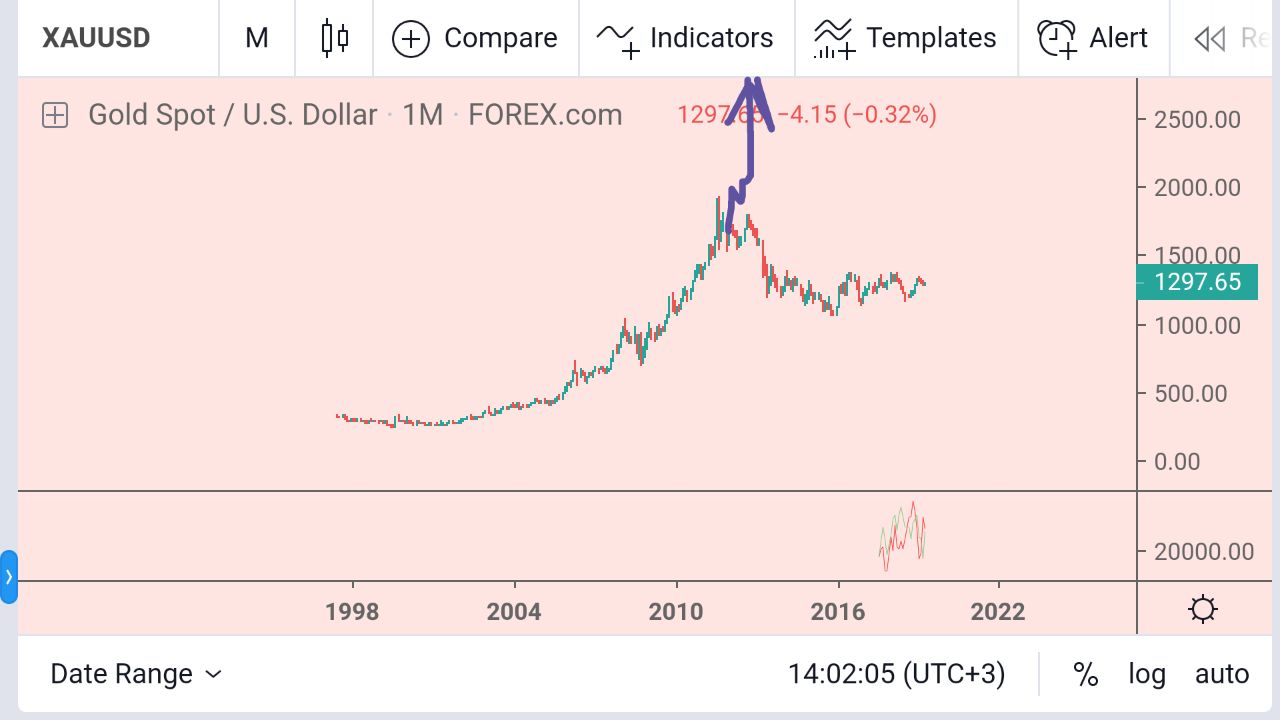The image size is (1280, 720).
Task: Click the current price label 1297.65
Action: [x=1197, y=282]
